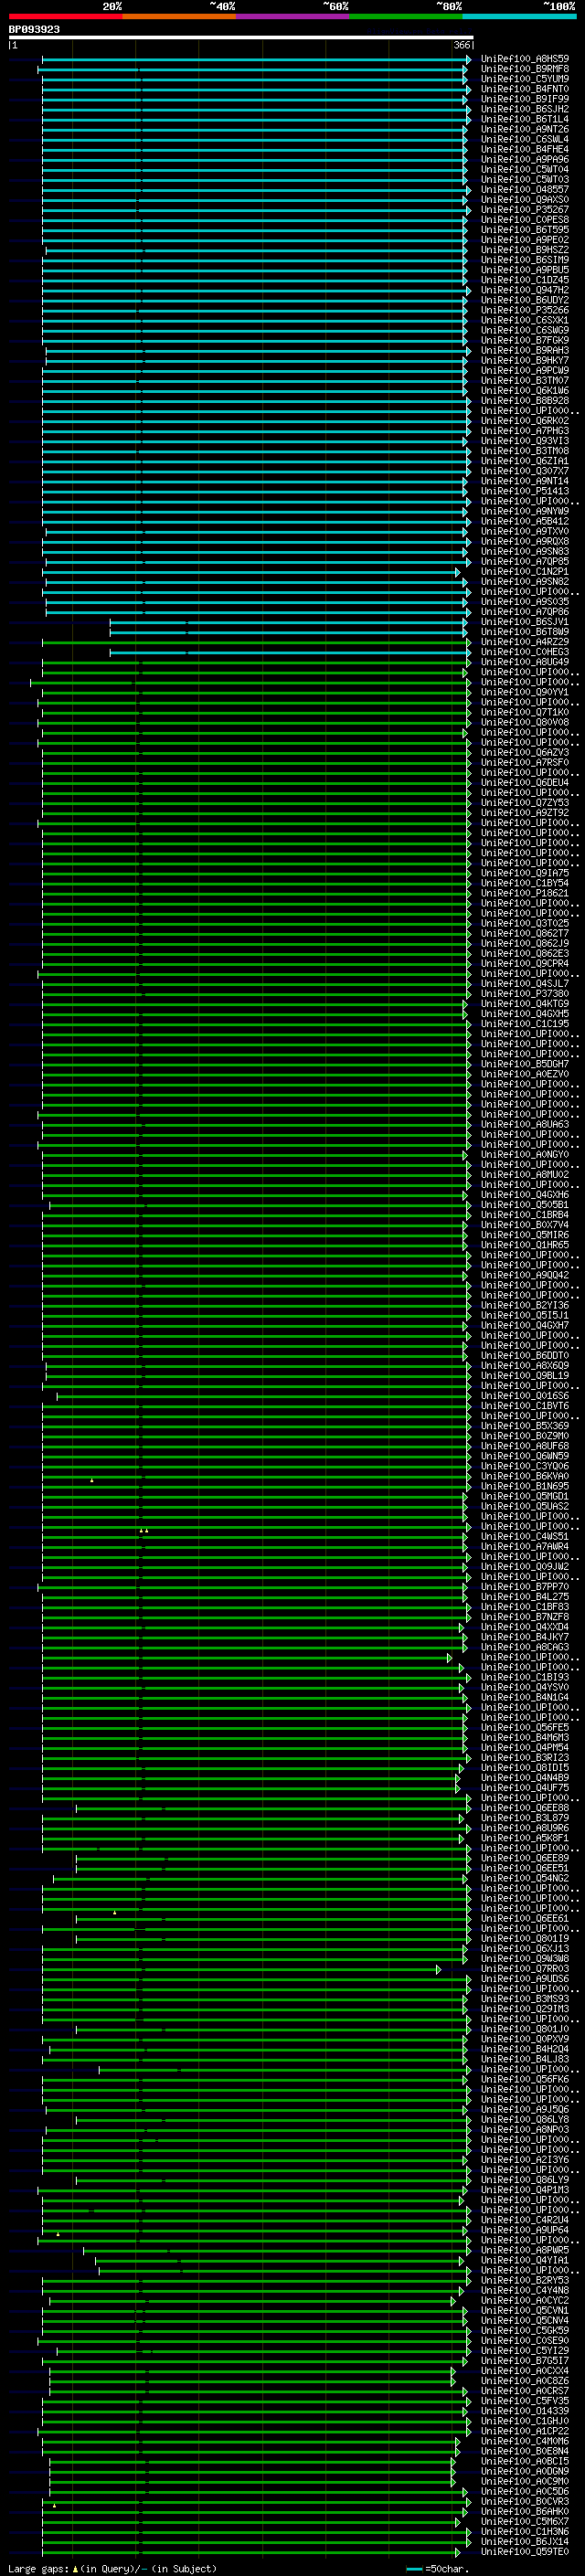
Task: Click UniRef100_C5WT03 label
Action: tap(525, 180)
